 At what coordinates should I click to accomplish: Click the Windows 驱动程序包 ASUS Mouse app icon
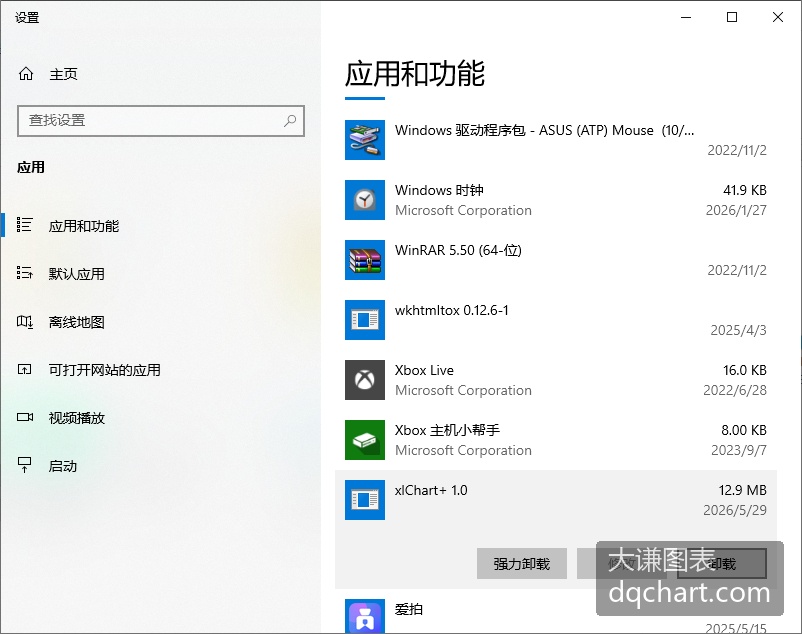[365, 140]
